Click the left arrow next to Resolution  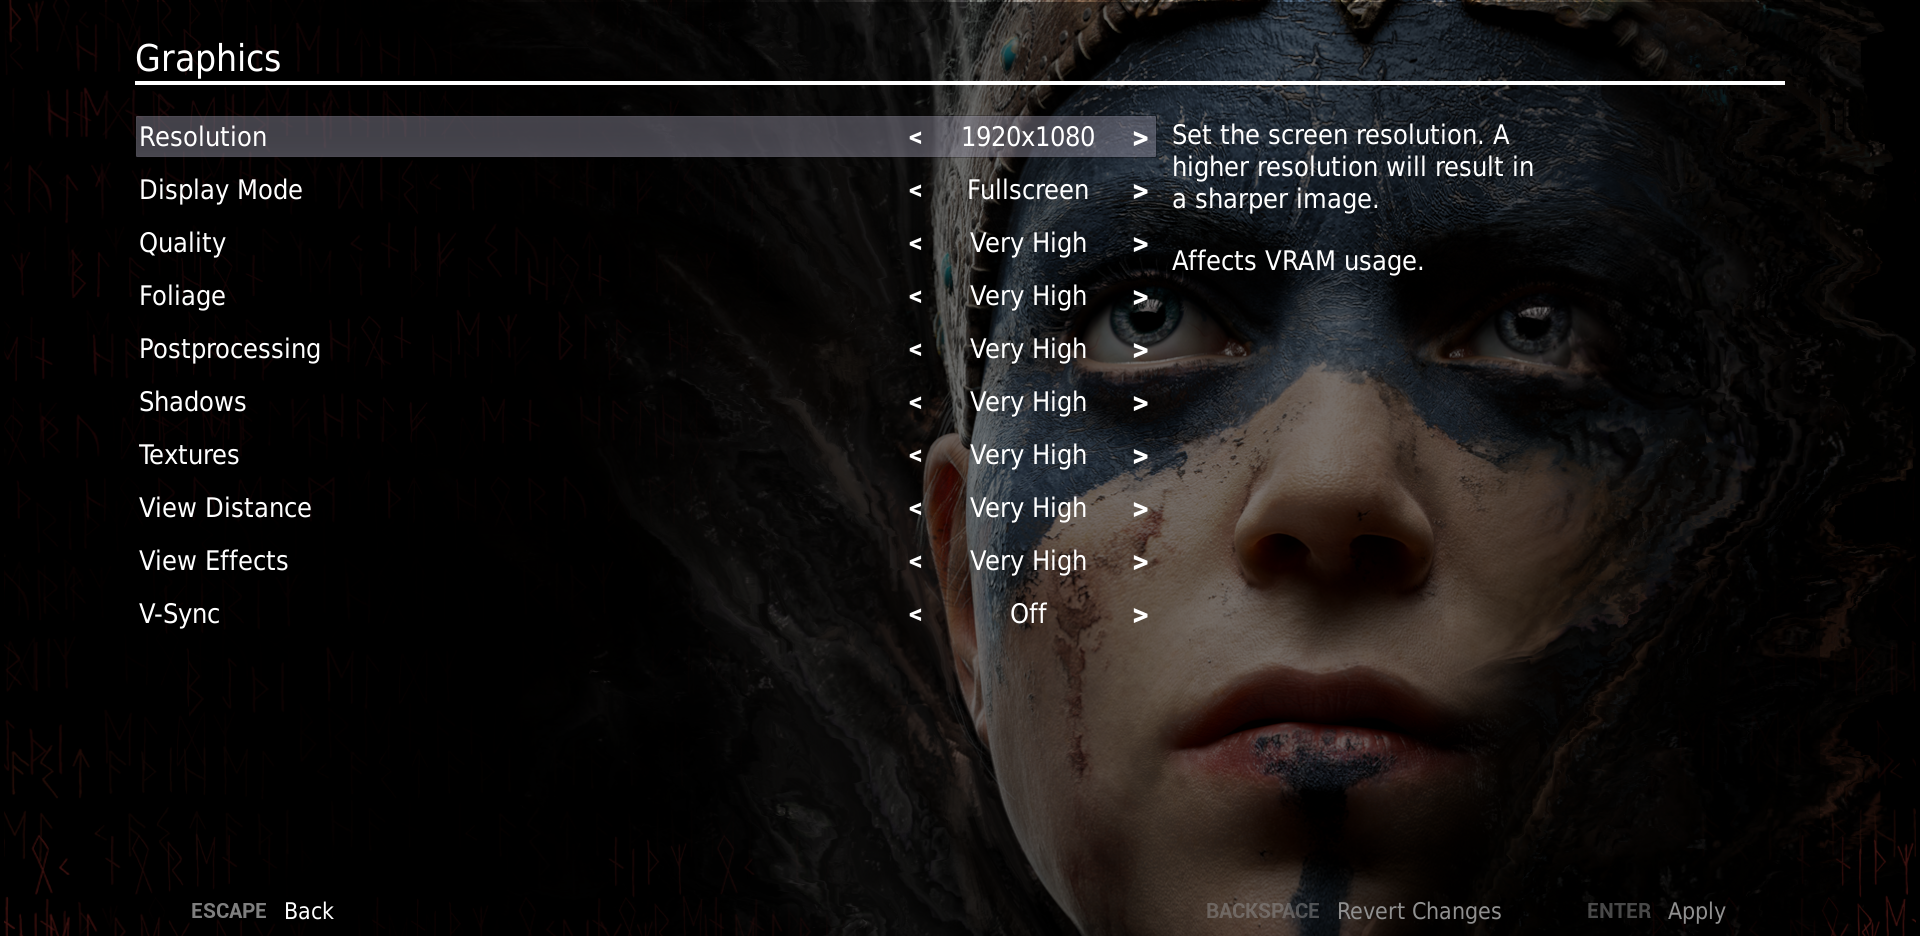pyautogui.click(x=915, y=138)
